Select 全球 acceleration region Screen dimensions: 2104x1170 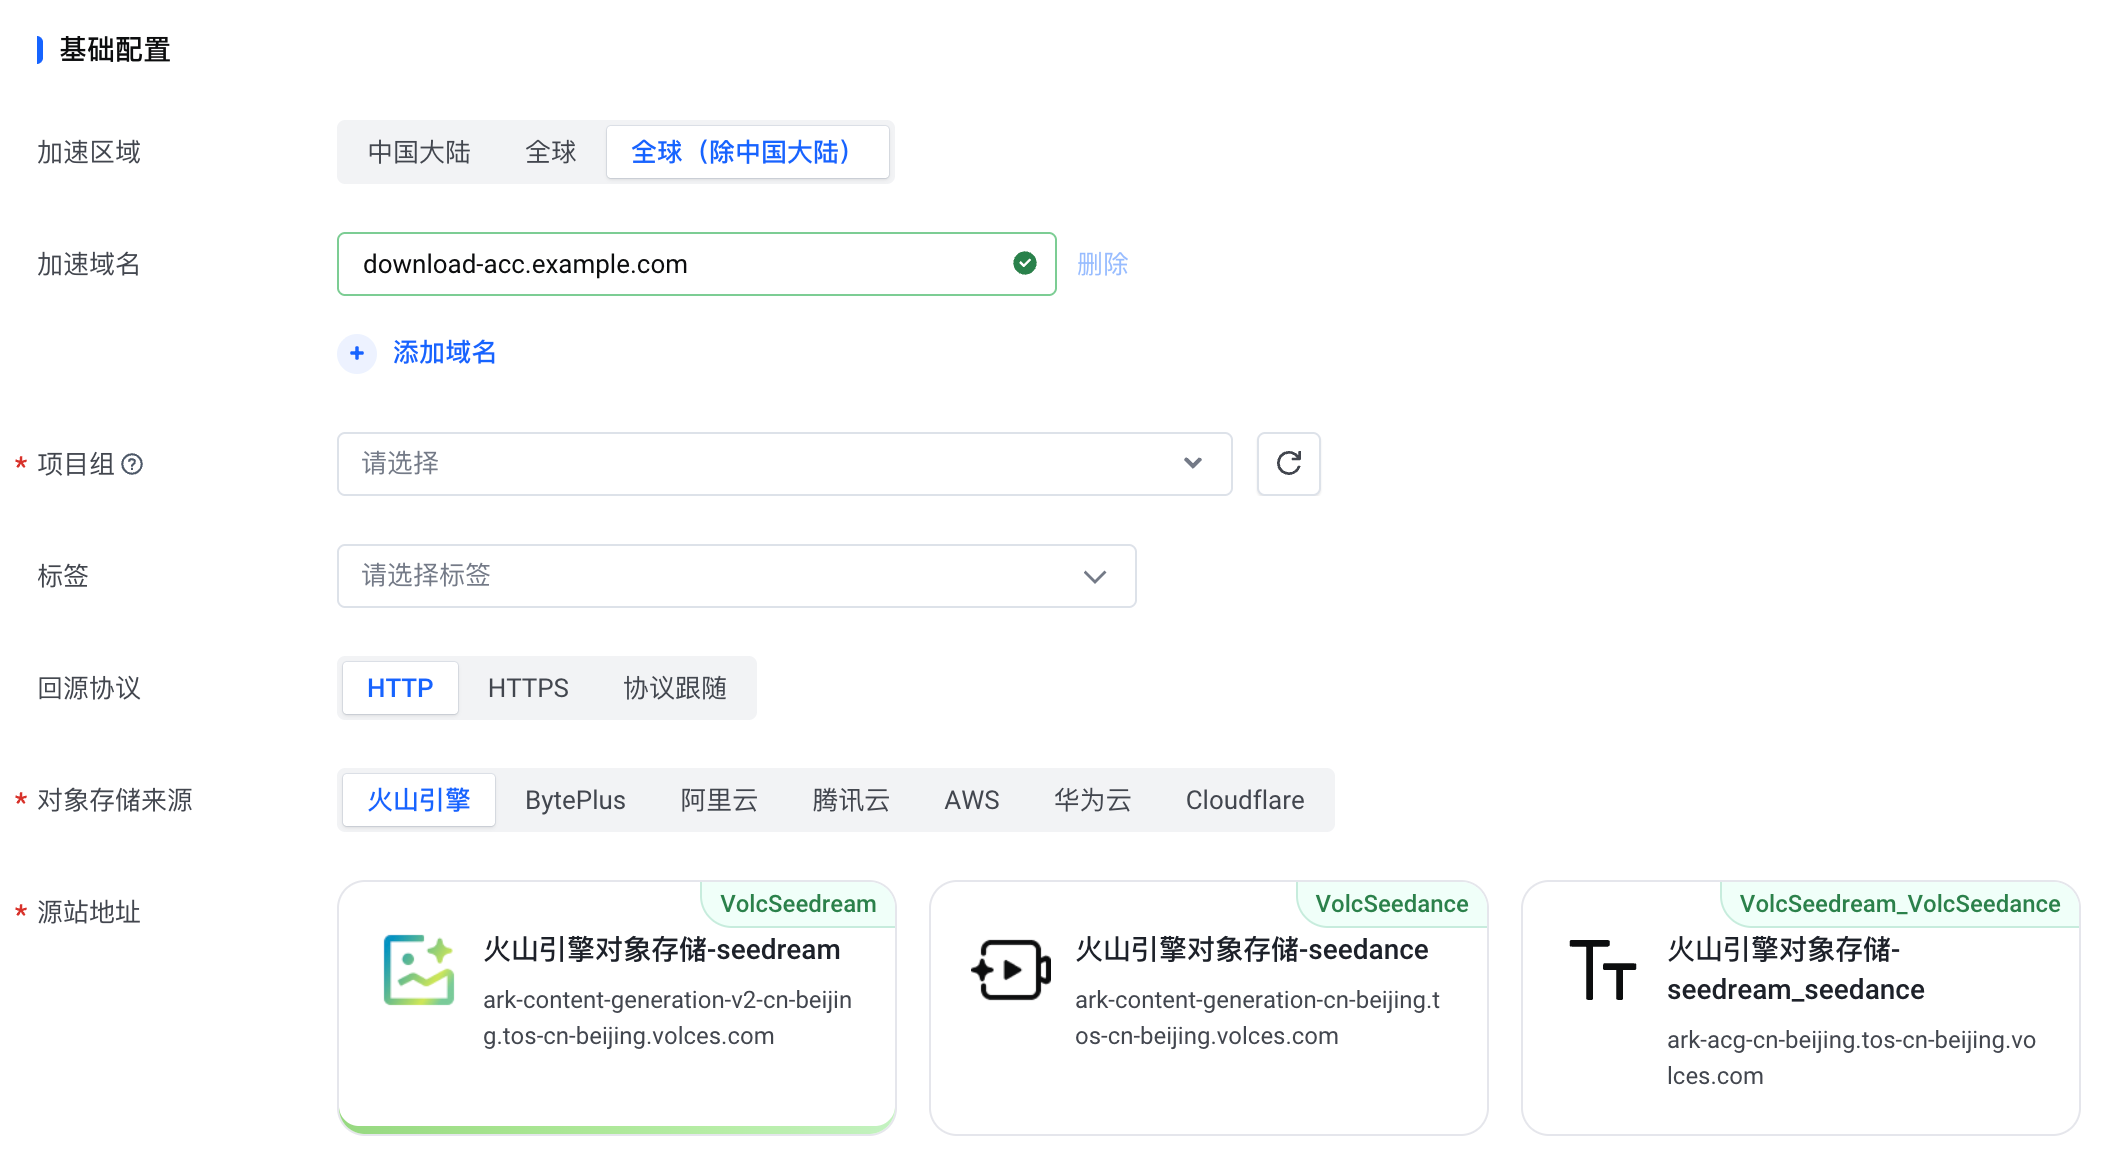(x=551, y=152)
